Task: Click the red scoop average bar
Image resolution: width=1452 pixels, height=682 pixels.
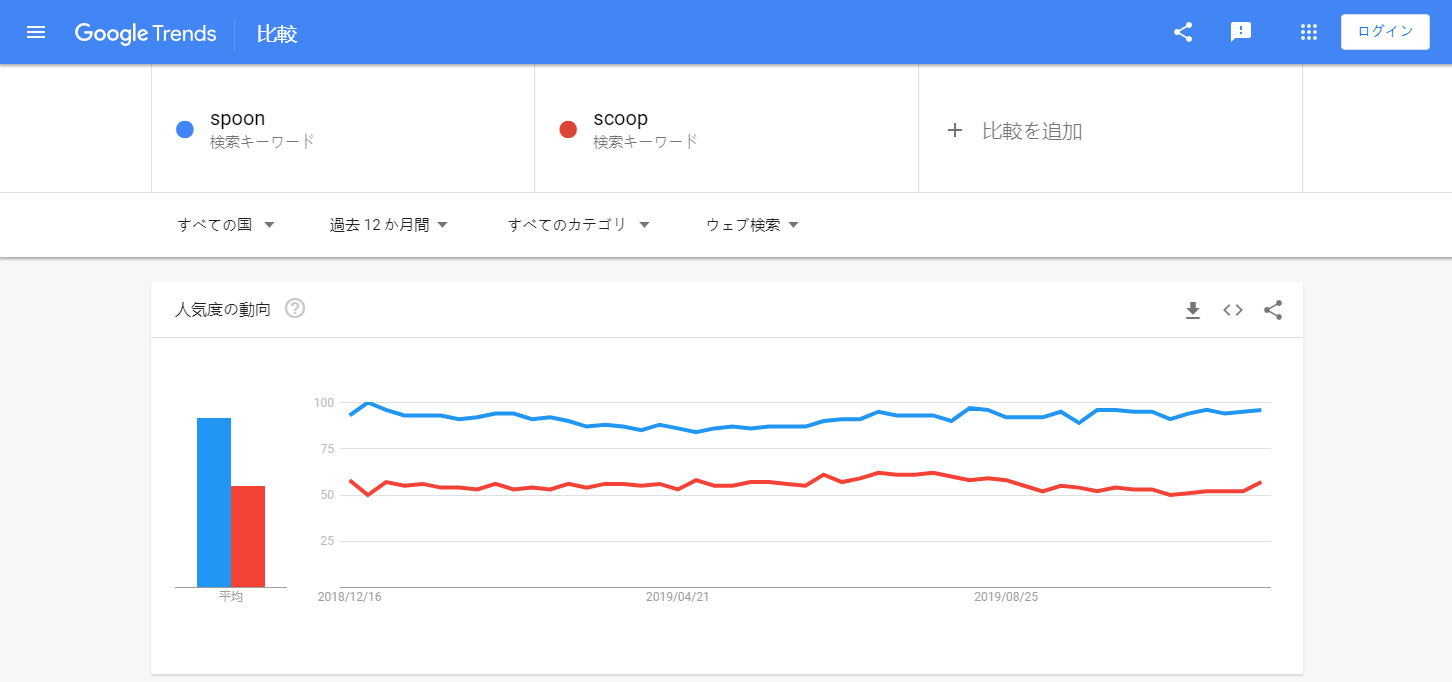Action: 248,536
